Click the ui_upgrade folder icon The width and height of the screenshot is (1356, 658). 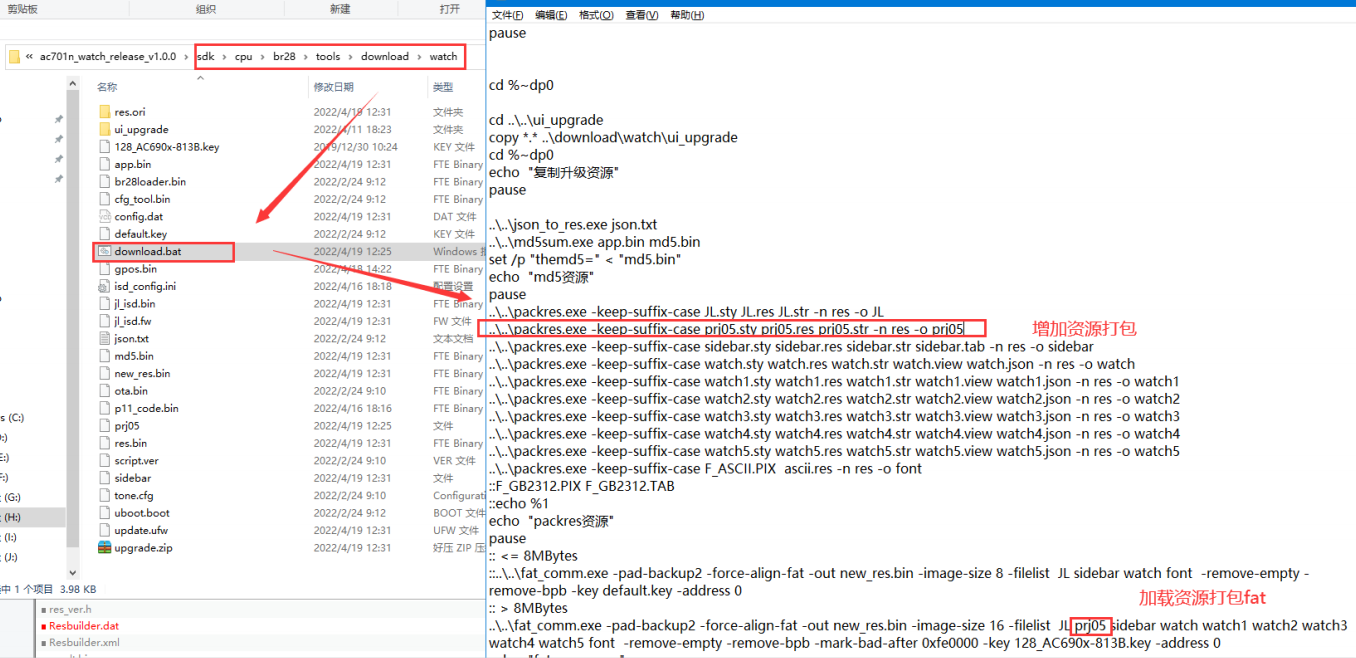[x=106, y=129]
